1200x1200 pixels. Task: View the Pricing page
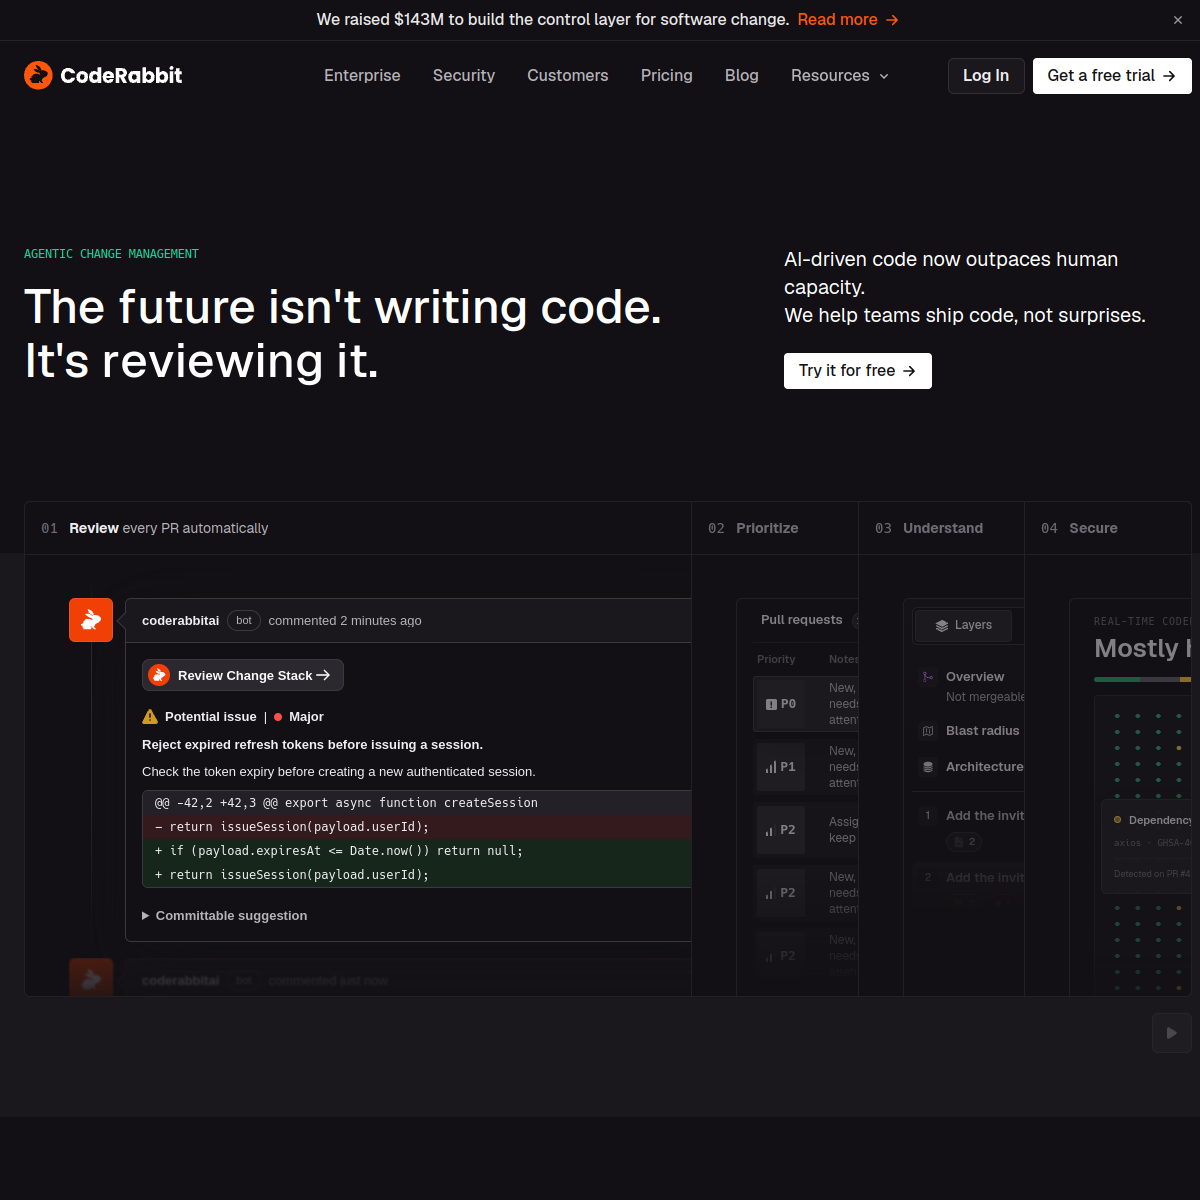[x=667, y=76]
